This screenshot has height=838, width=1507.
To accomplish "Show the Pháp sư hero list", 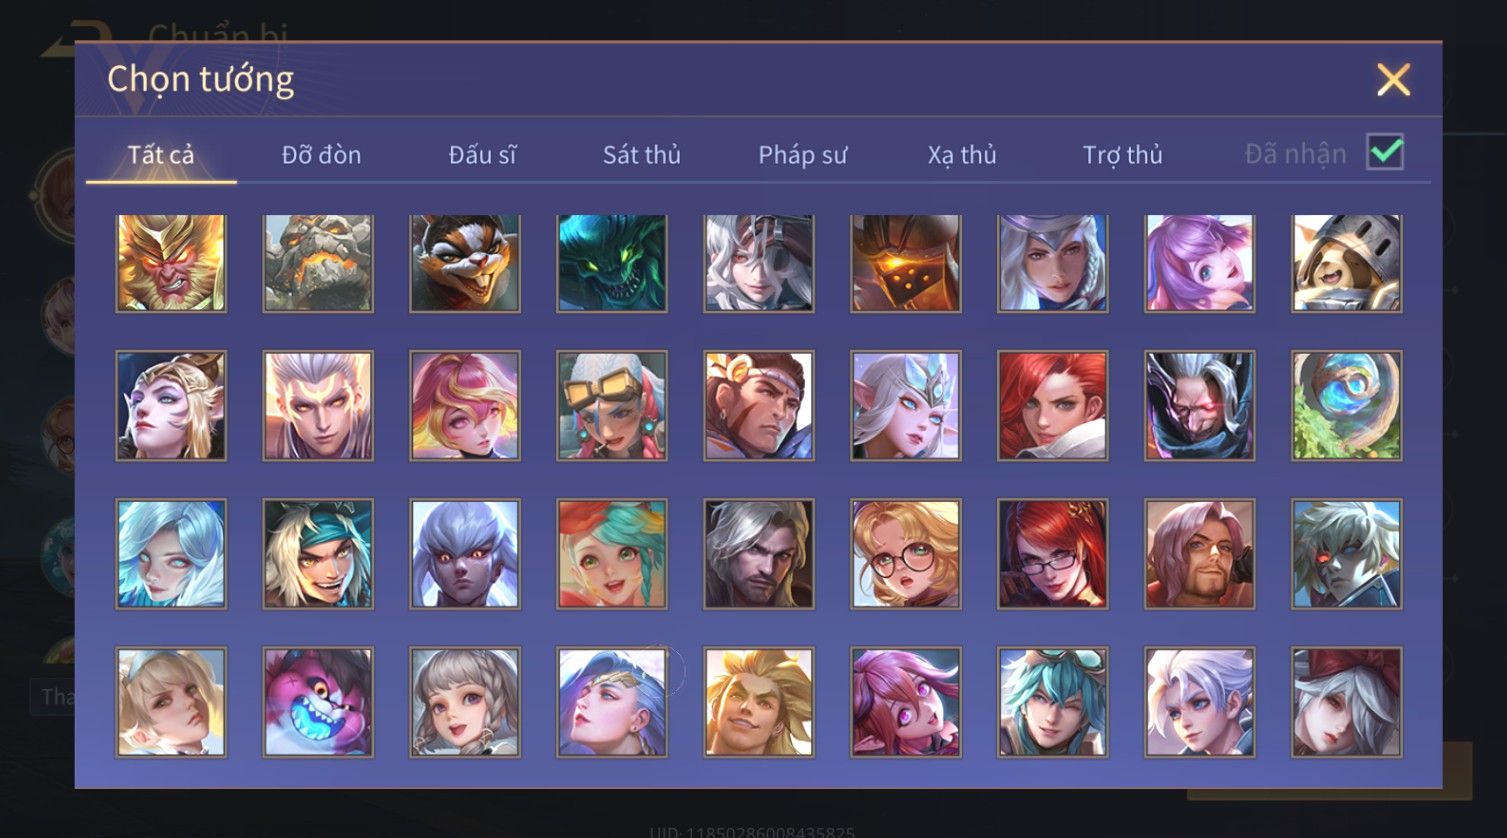I will tap(802, 155).
